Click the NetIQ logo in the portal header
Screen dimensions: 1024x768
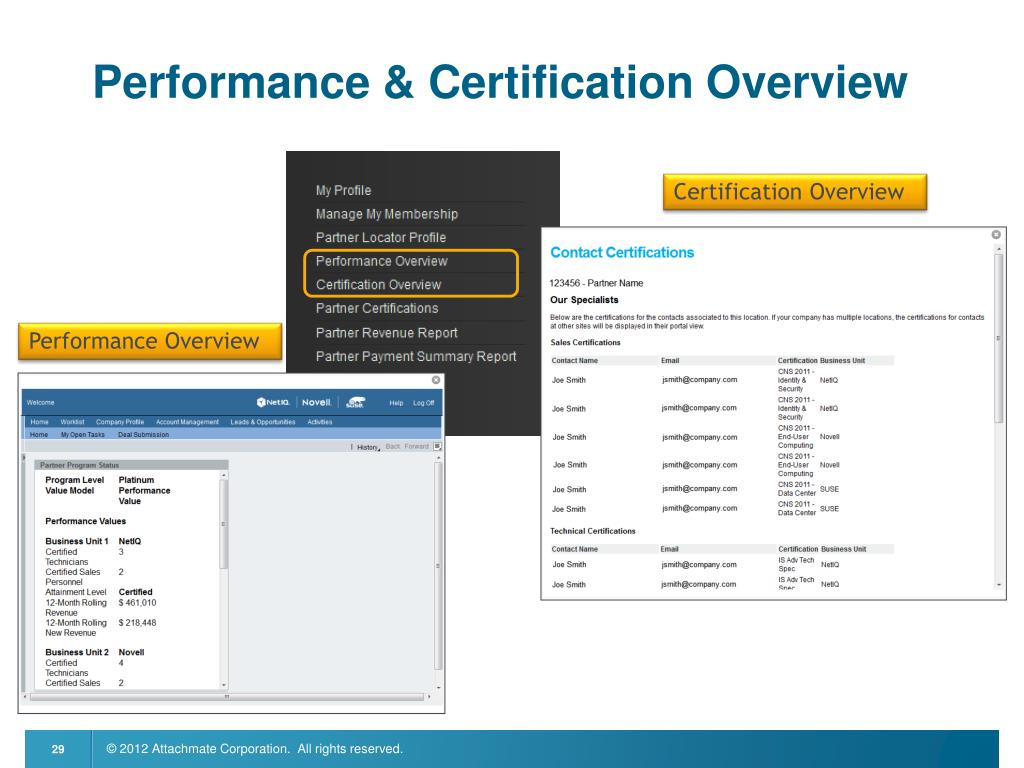coord(273,402)
